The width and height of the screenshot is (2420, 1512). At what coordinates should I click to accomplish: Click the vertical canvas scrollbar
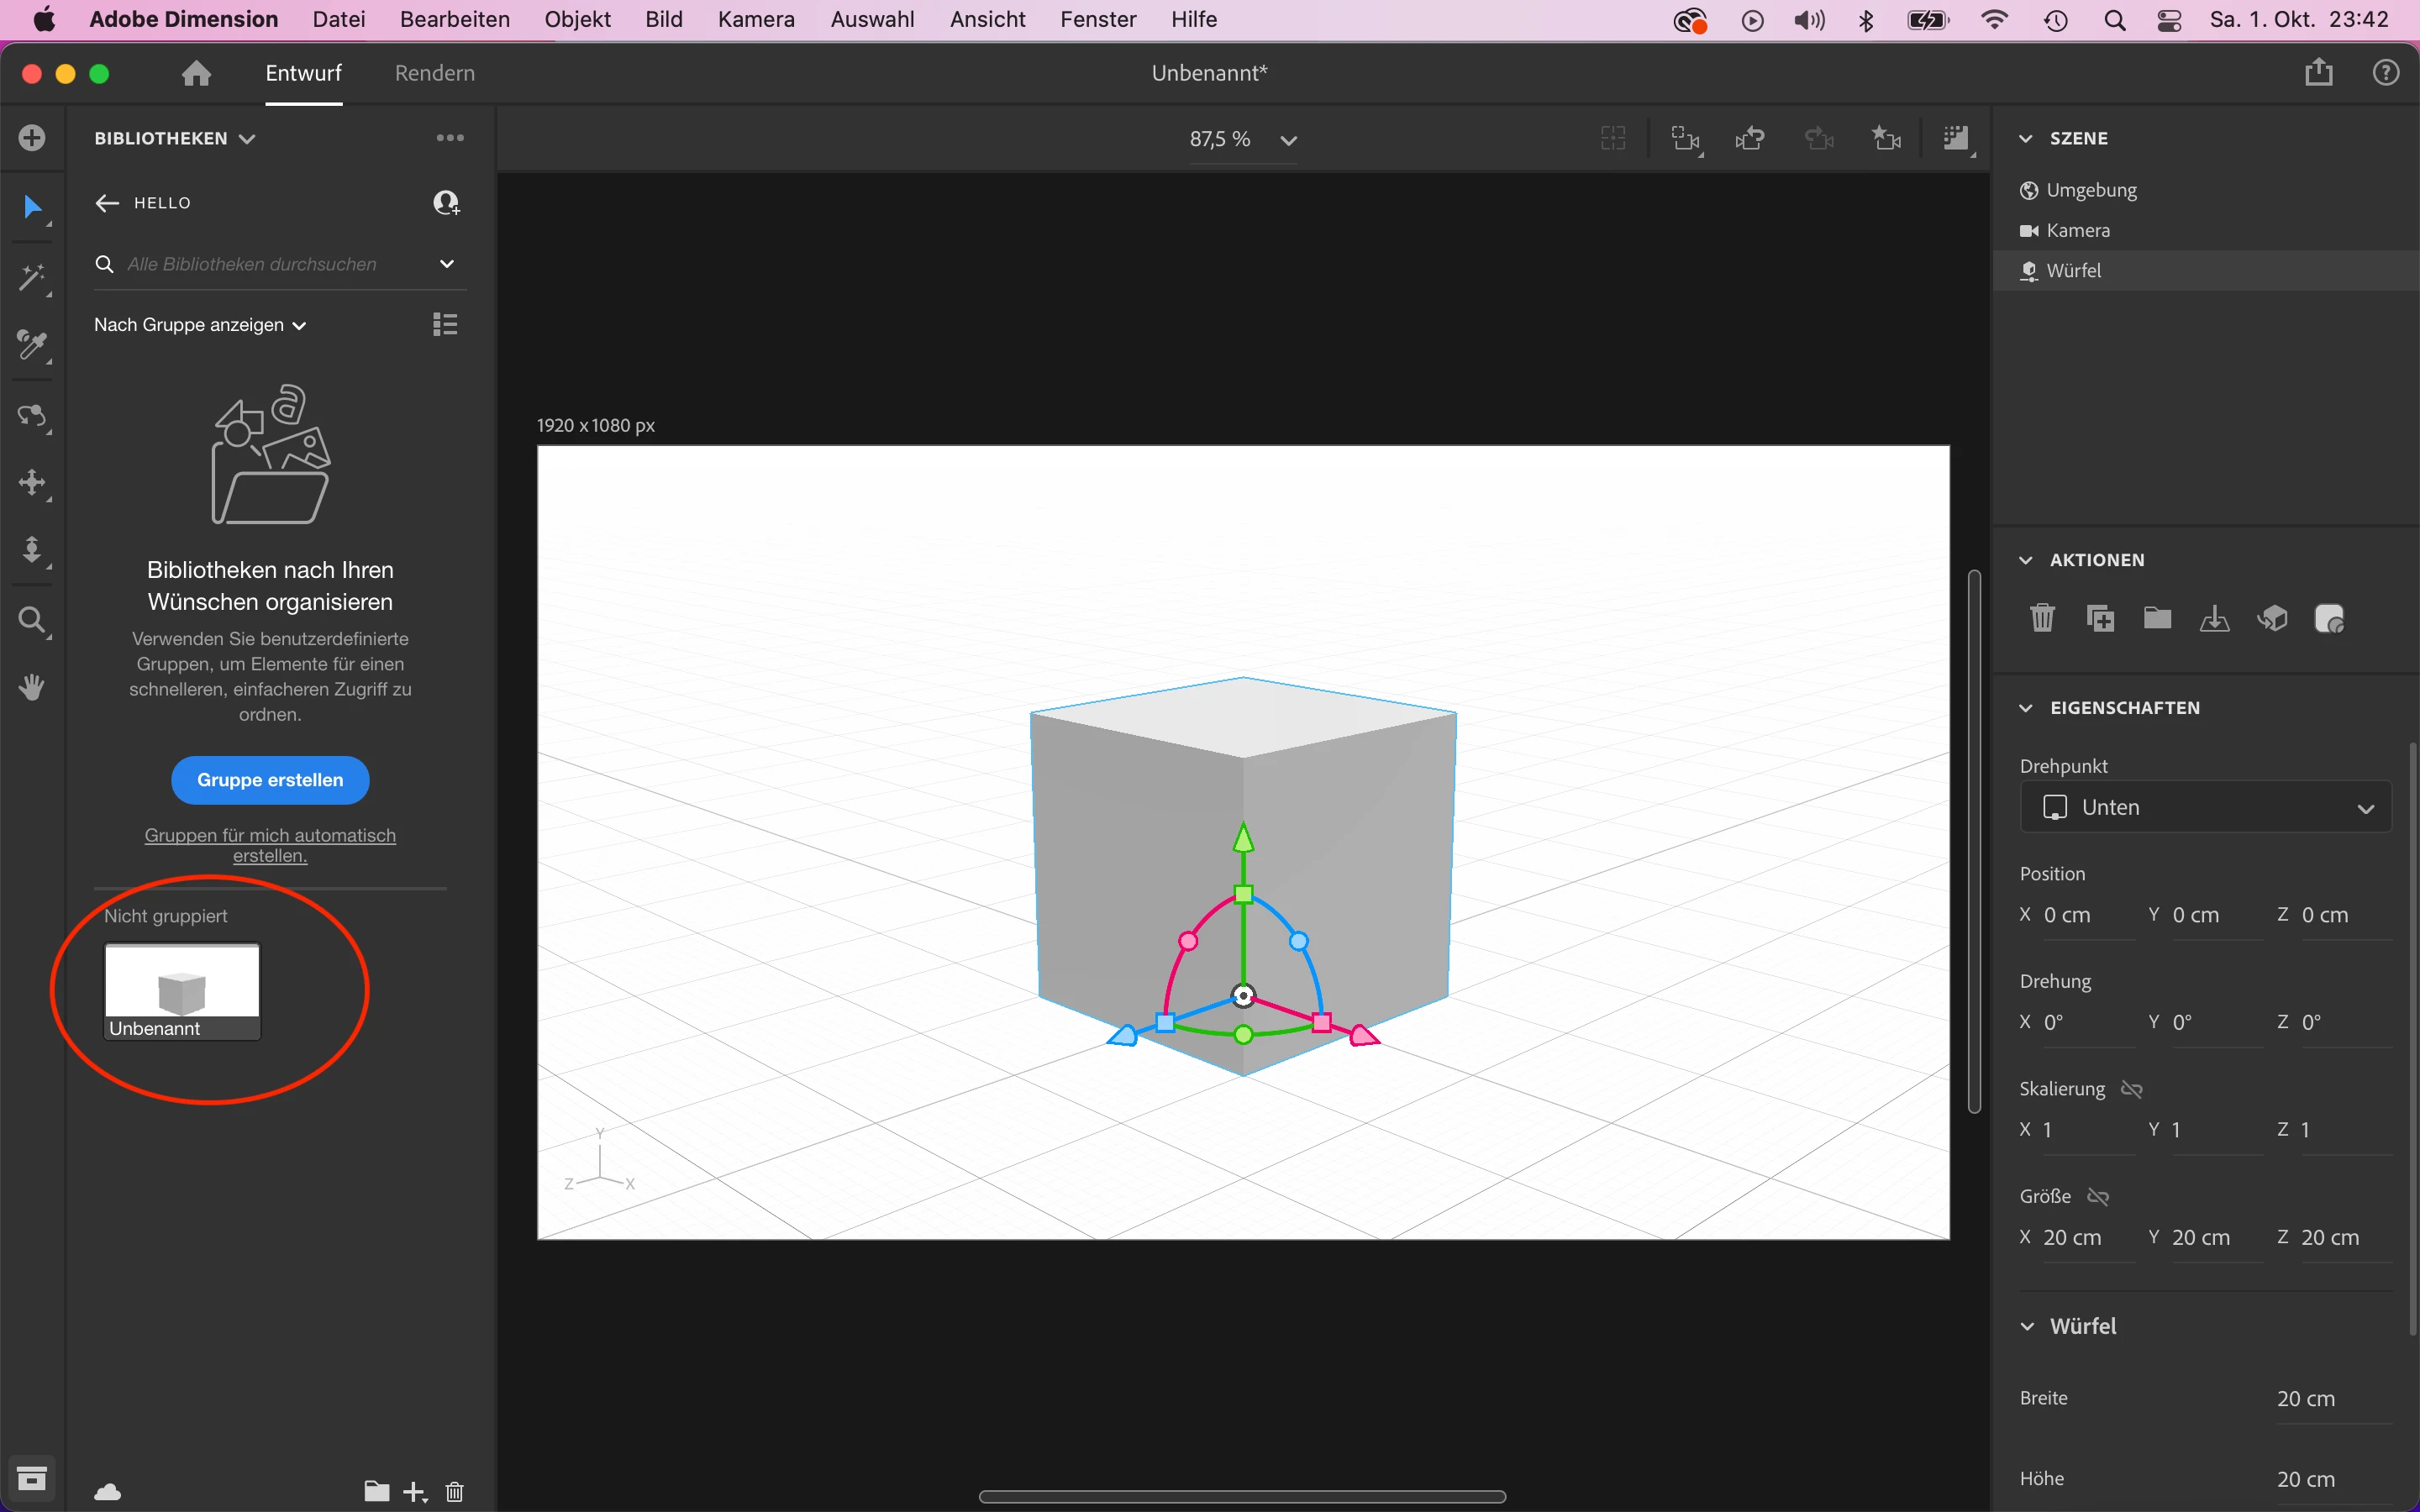click(1974, 840)
